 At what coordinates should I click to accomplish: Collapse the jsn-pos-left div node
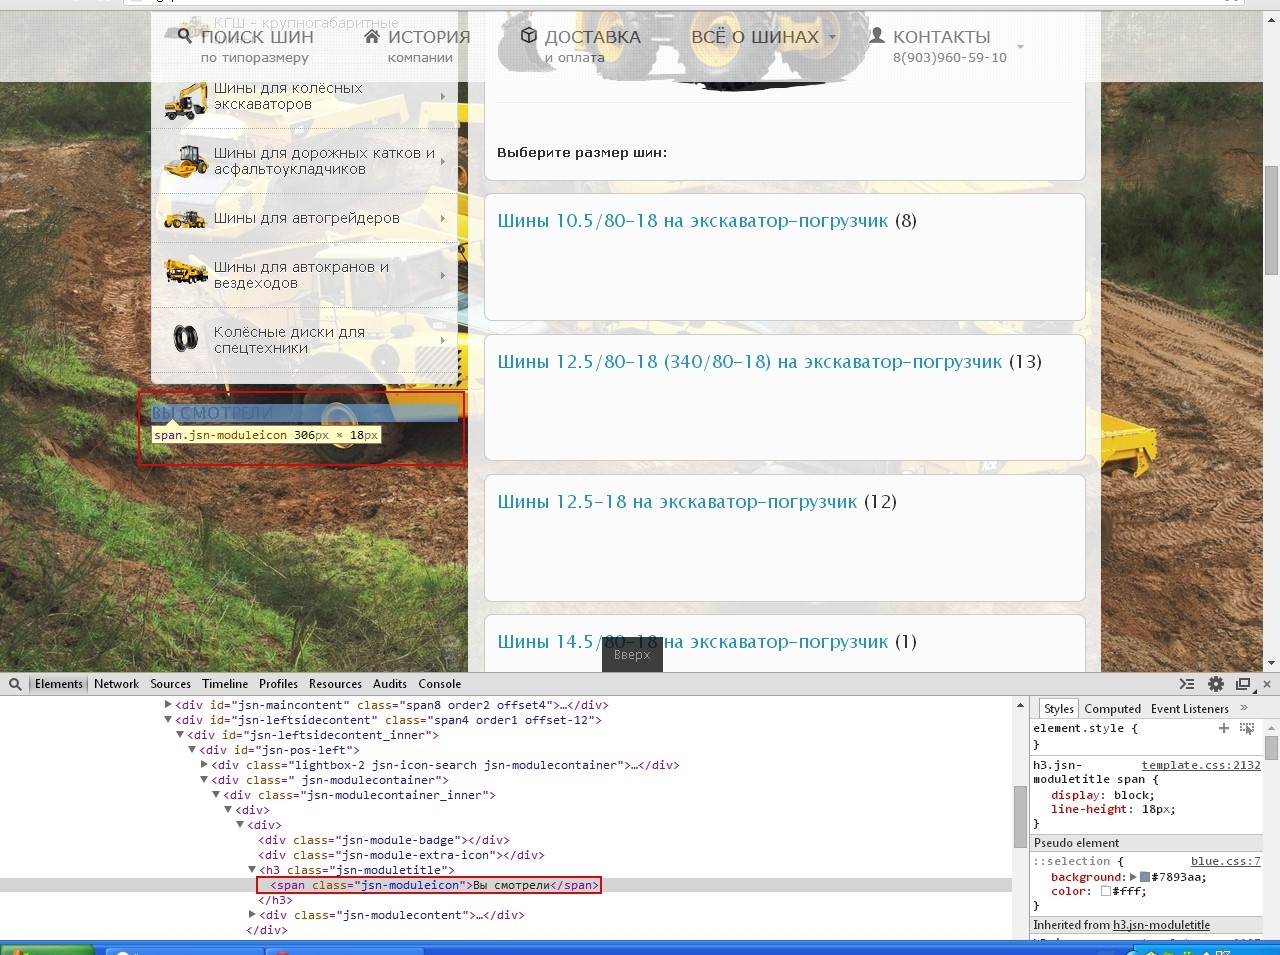coord(192,750)
